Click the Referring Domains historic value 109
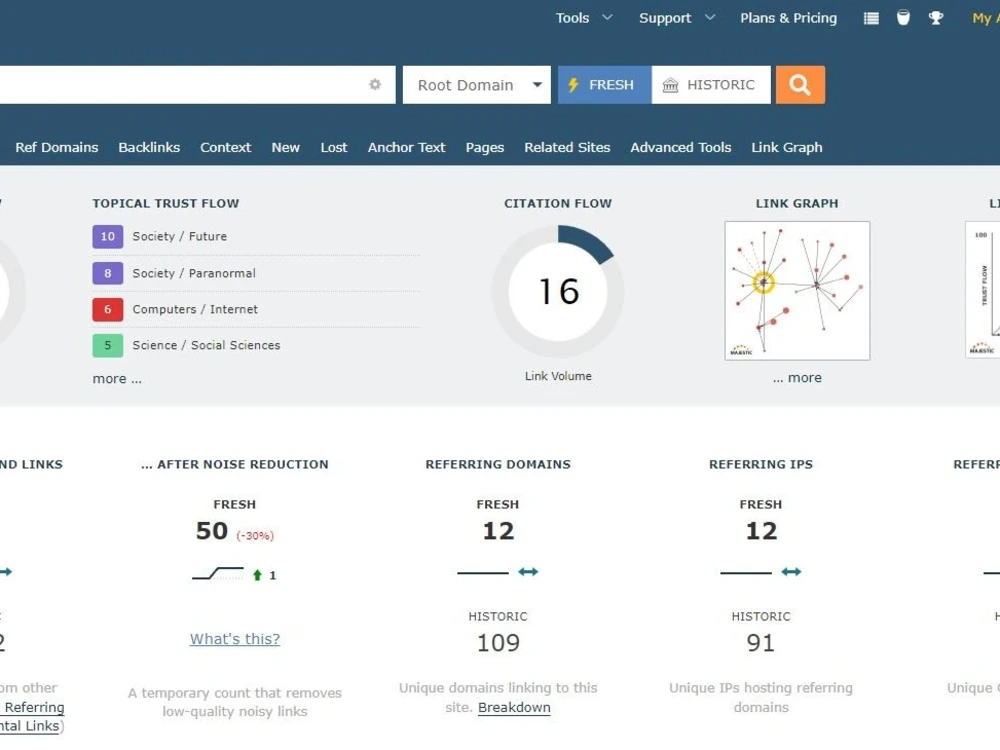The image size is (1000, 750). pos(498,643)
